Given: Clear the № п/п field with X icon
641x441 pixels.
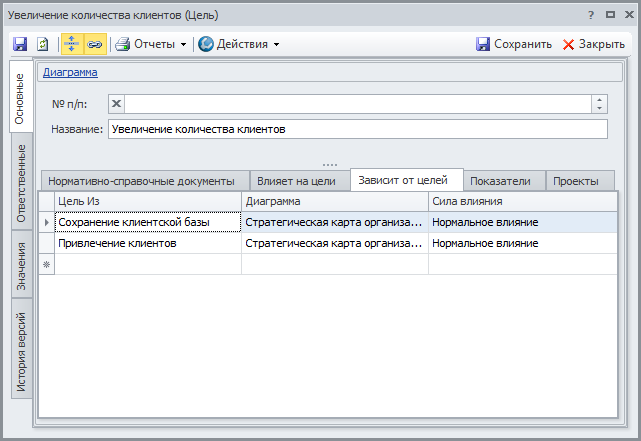Looking at the screenshot, I should 116,104.
